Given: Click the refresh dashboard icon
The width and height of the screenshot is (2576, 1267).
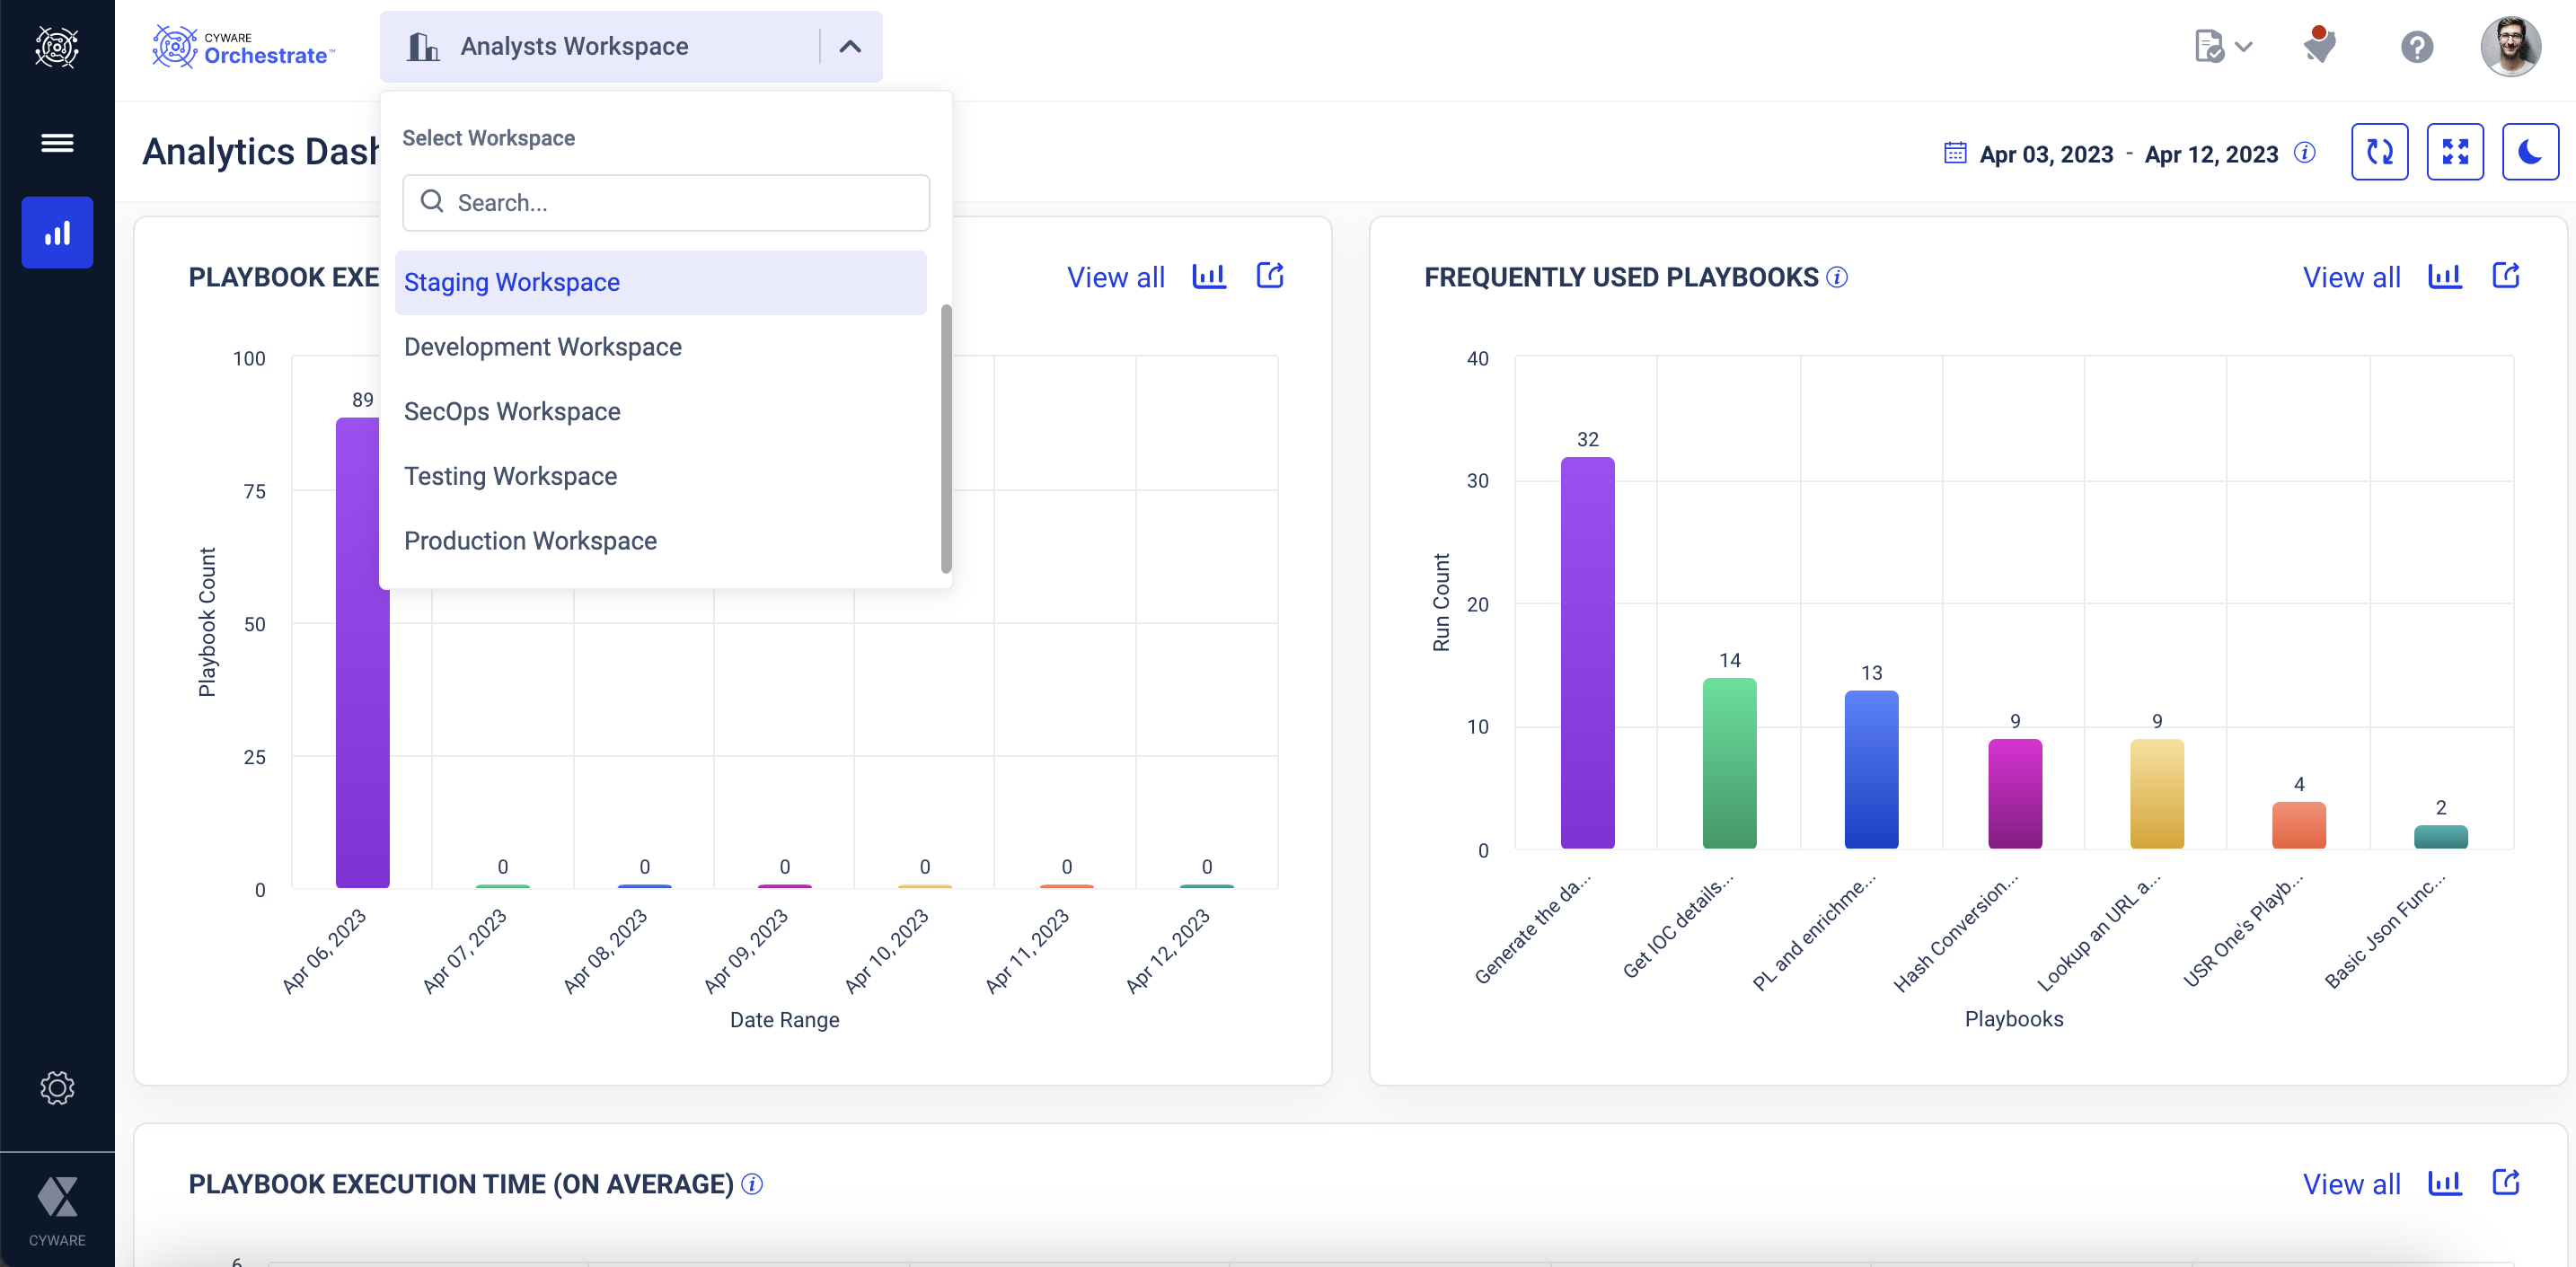Looking at the screenshot, I should click(x=2379, y=152).
